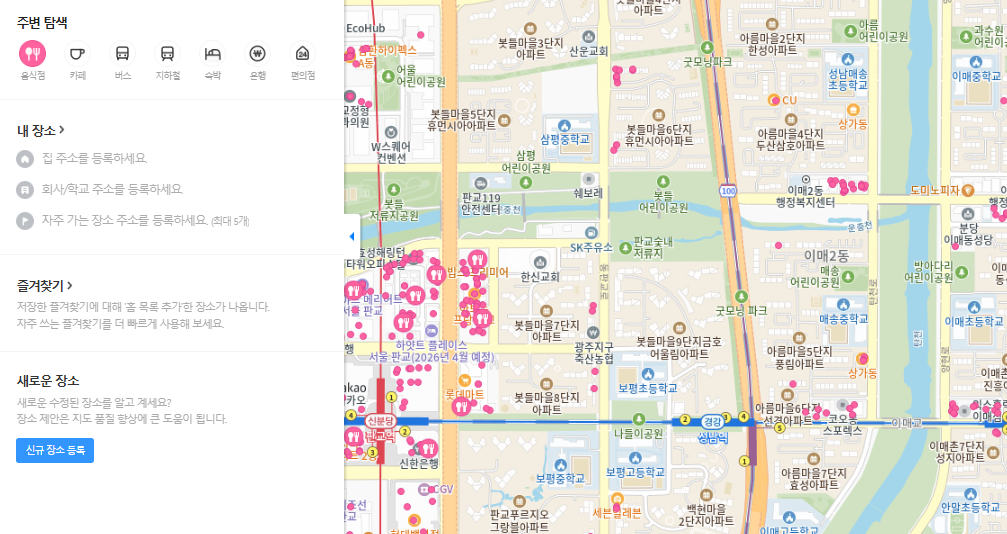
Task: Click 집 주소를 등록하세요 home entry
Action: (94, 158)
